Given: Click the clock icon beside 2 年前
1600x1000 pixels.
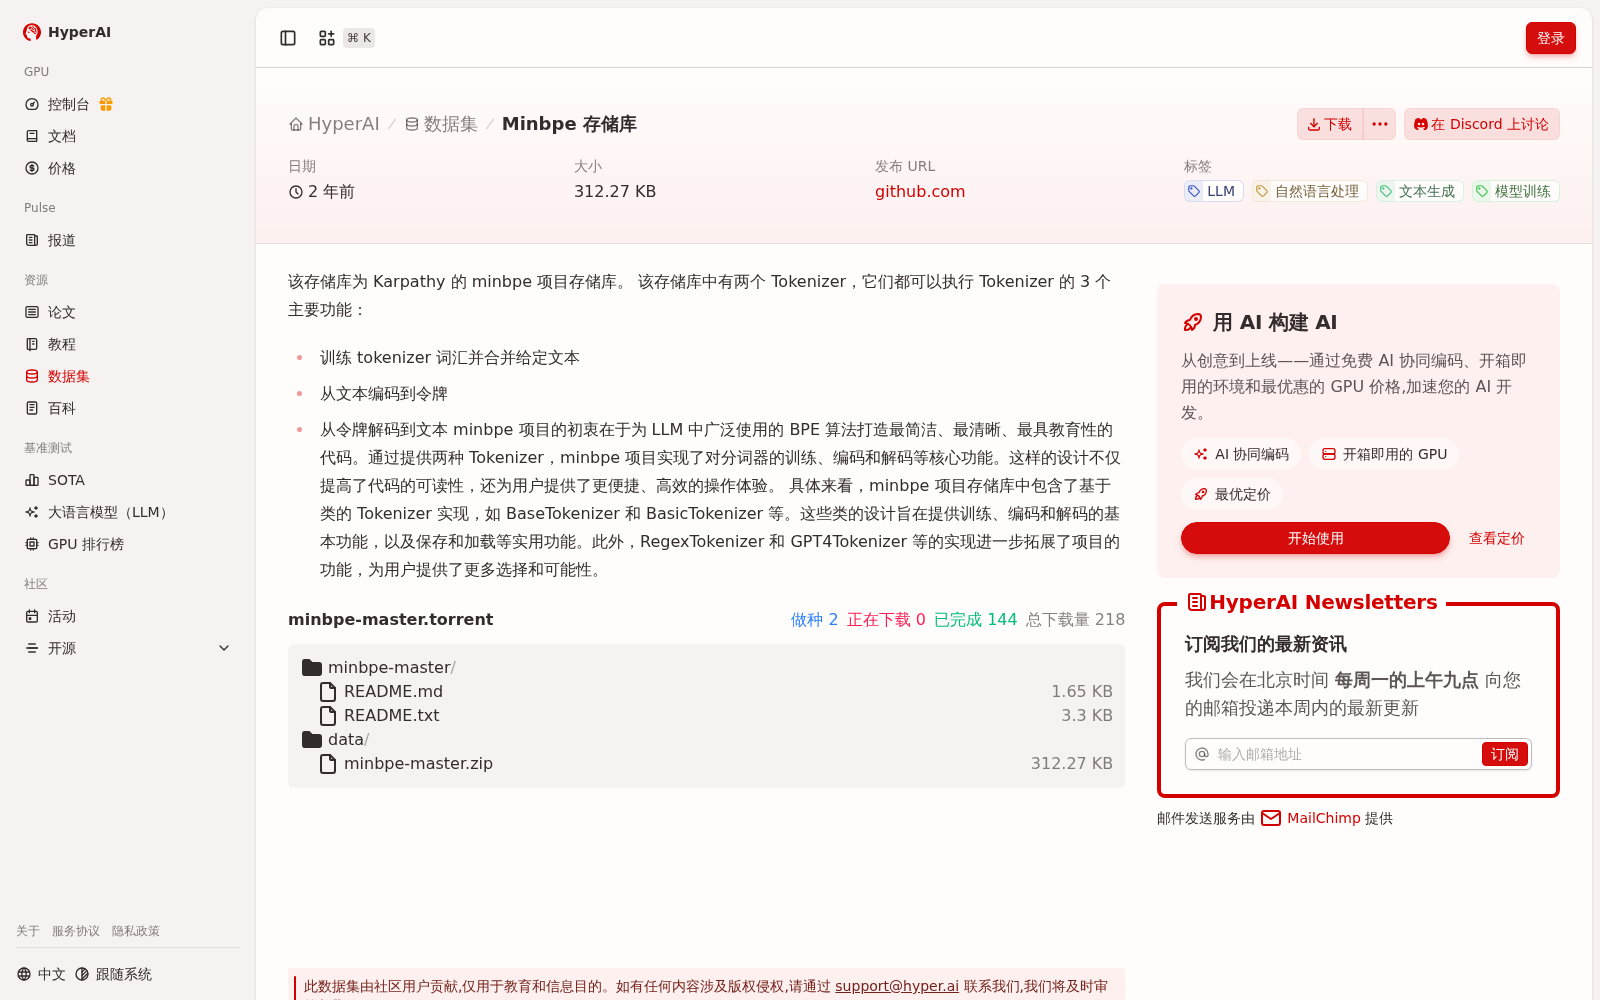Looking at the screenshot, I should [296, 192].
